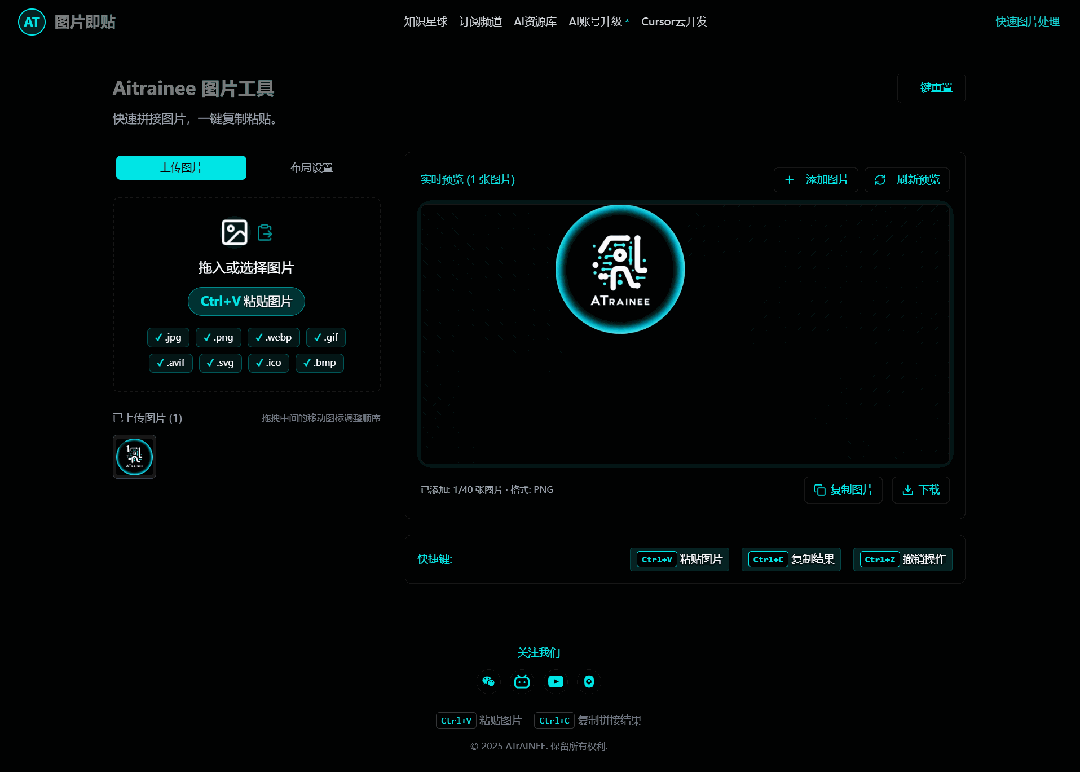The width and height of the screenshot is (1080, 772).
Task: Open 订阅频道 in the top navigation
Action: point(481,22)
